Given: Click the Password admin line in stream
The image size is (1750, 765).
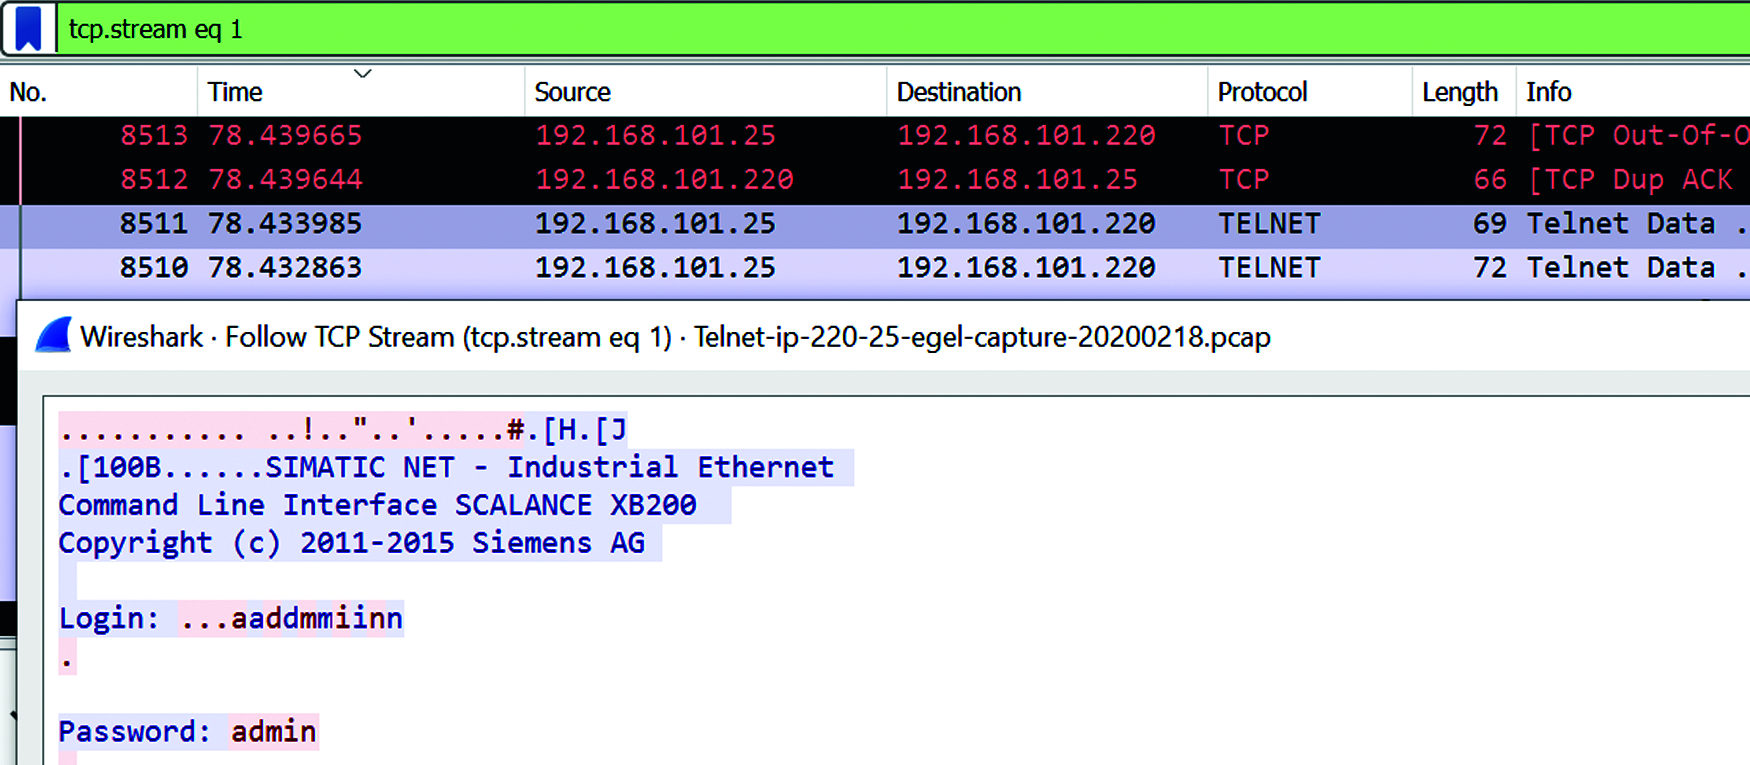Looking at the screenshot, I should (187, 732).
